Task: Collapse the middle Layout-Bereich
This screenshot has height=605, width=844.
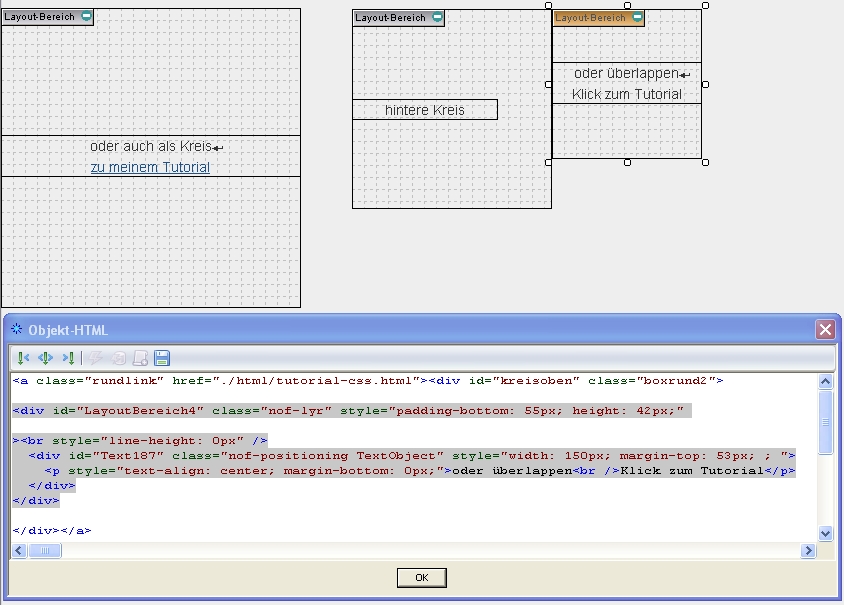Action: click(x=437, y=18)
